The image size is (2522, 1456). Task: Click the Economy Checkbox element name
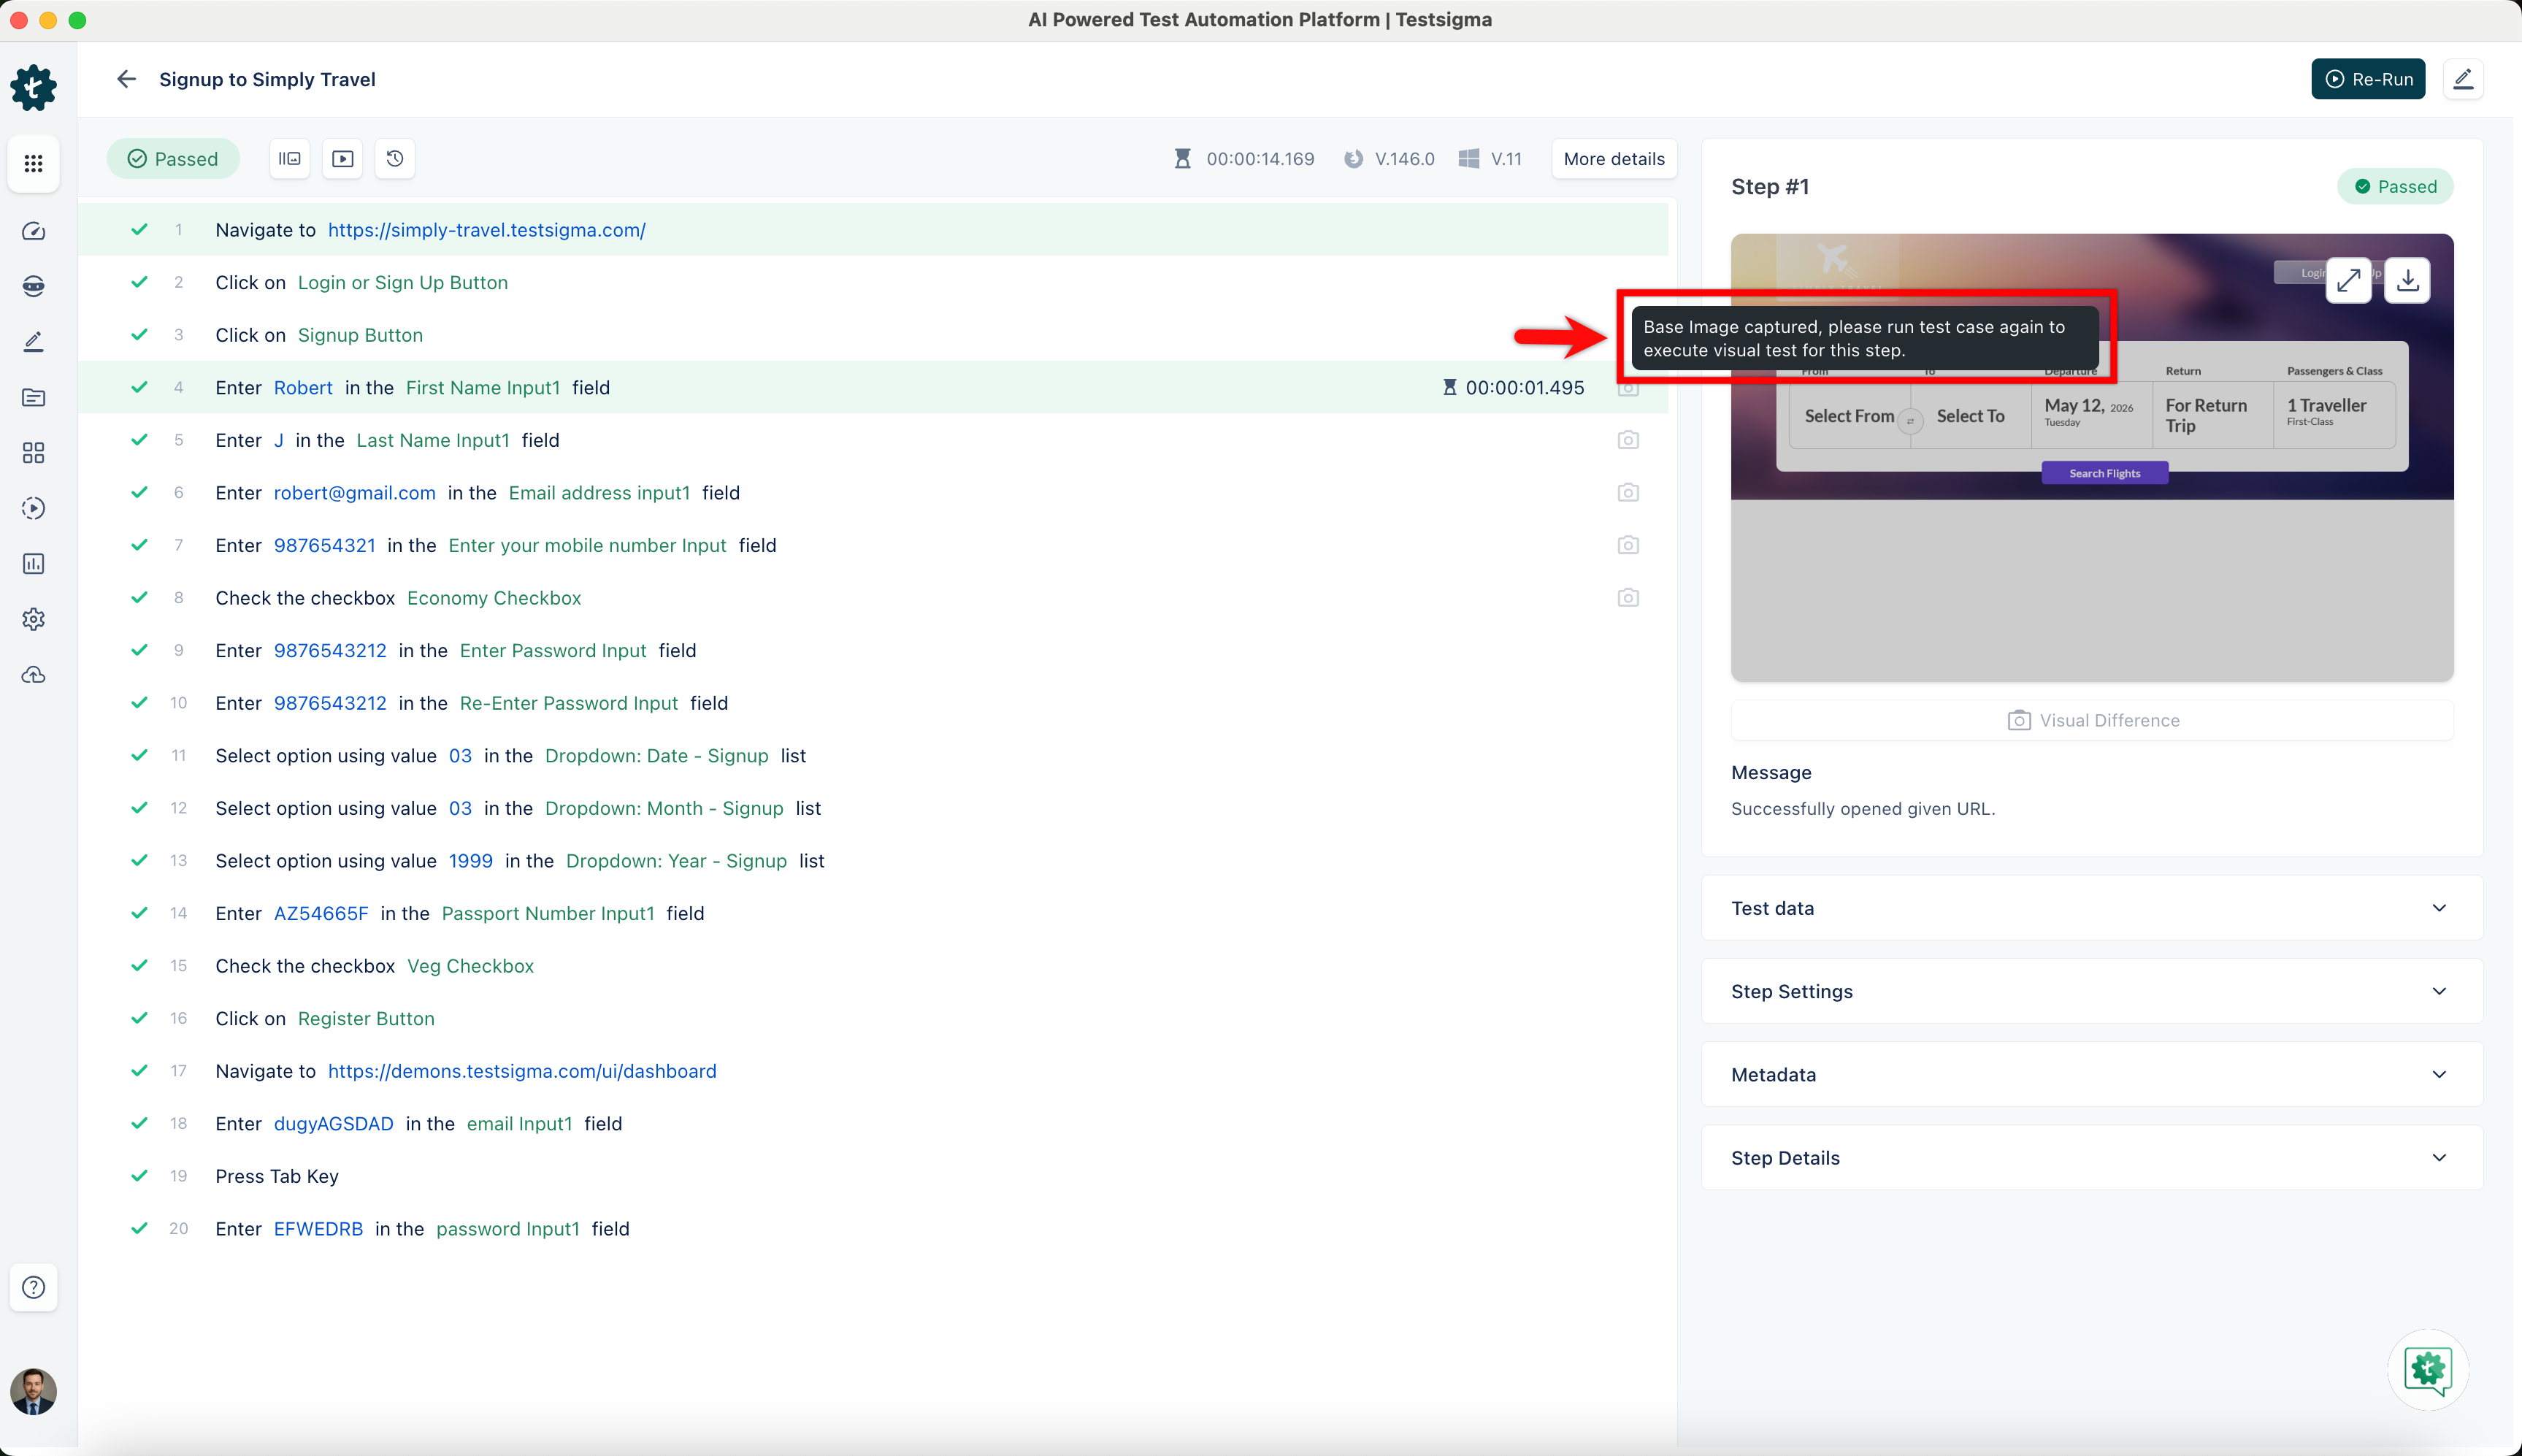(494, 598)
